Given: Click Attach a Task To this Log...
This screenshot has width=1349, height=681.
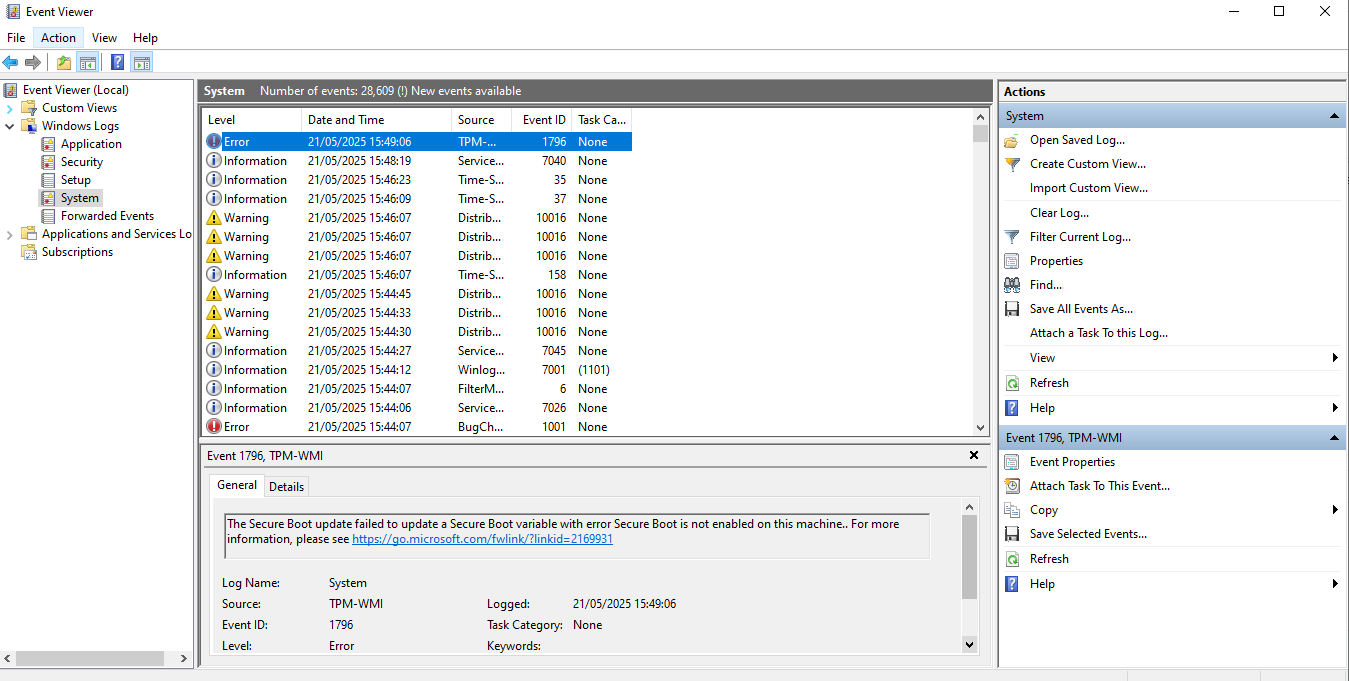Looking at the screenshot, I should [1099, 333].
